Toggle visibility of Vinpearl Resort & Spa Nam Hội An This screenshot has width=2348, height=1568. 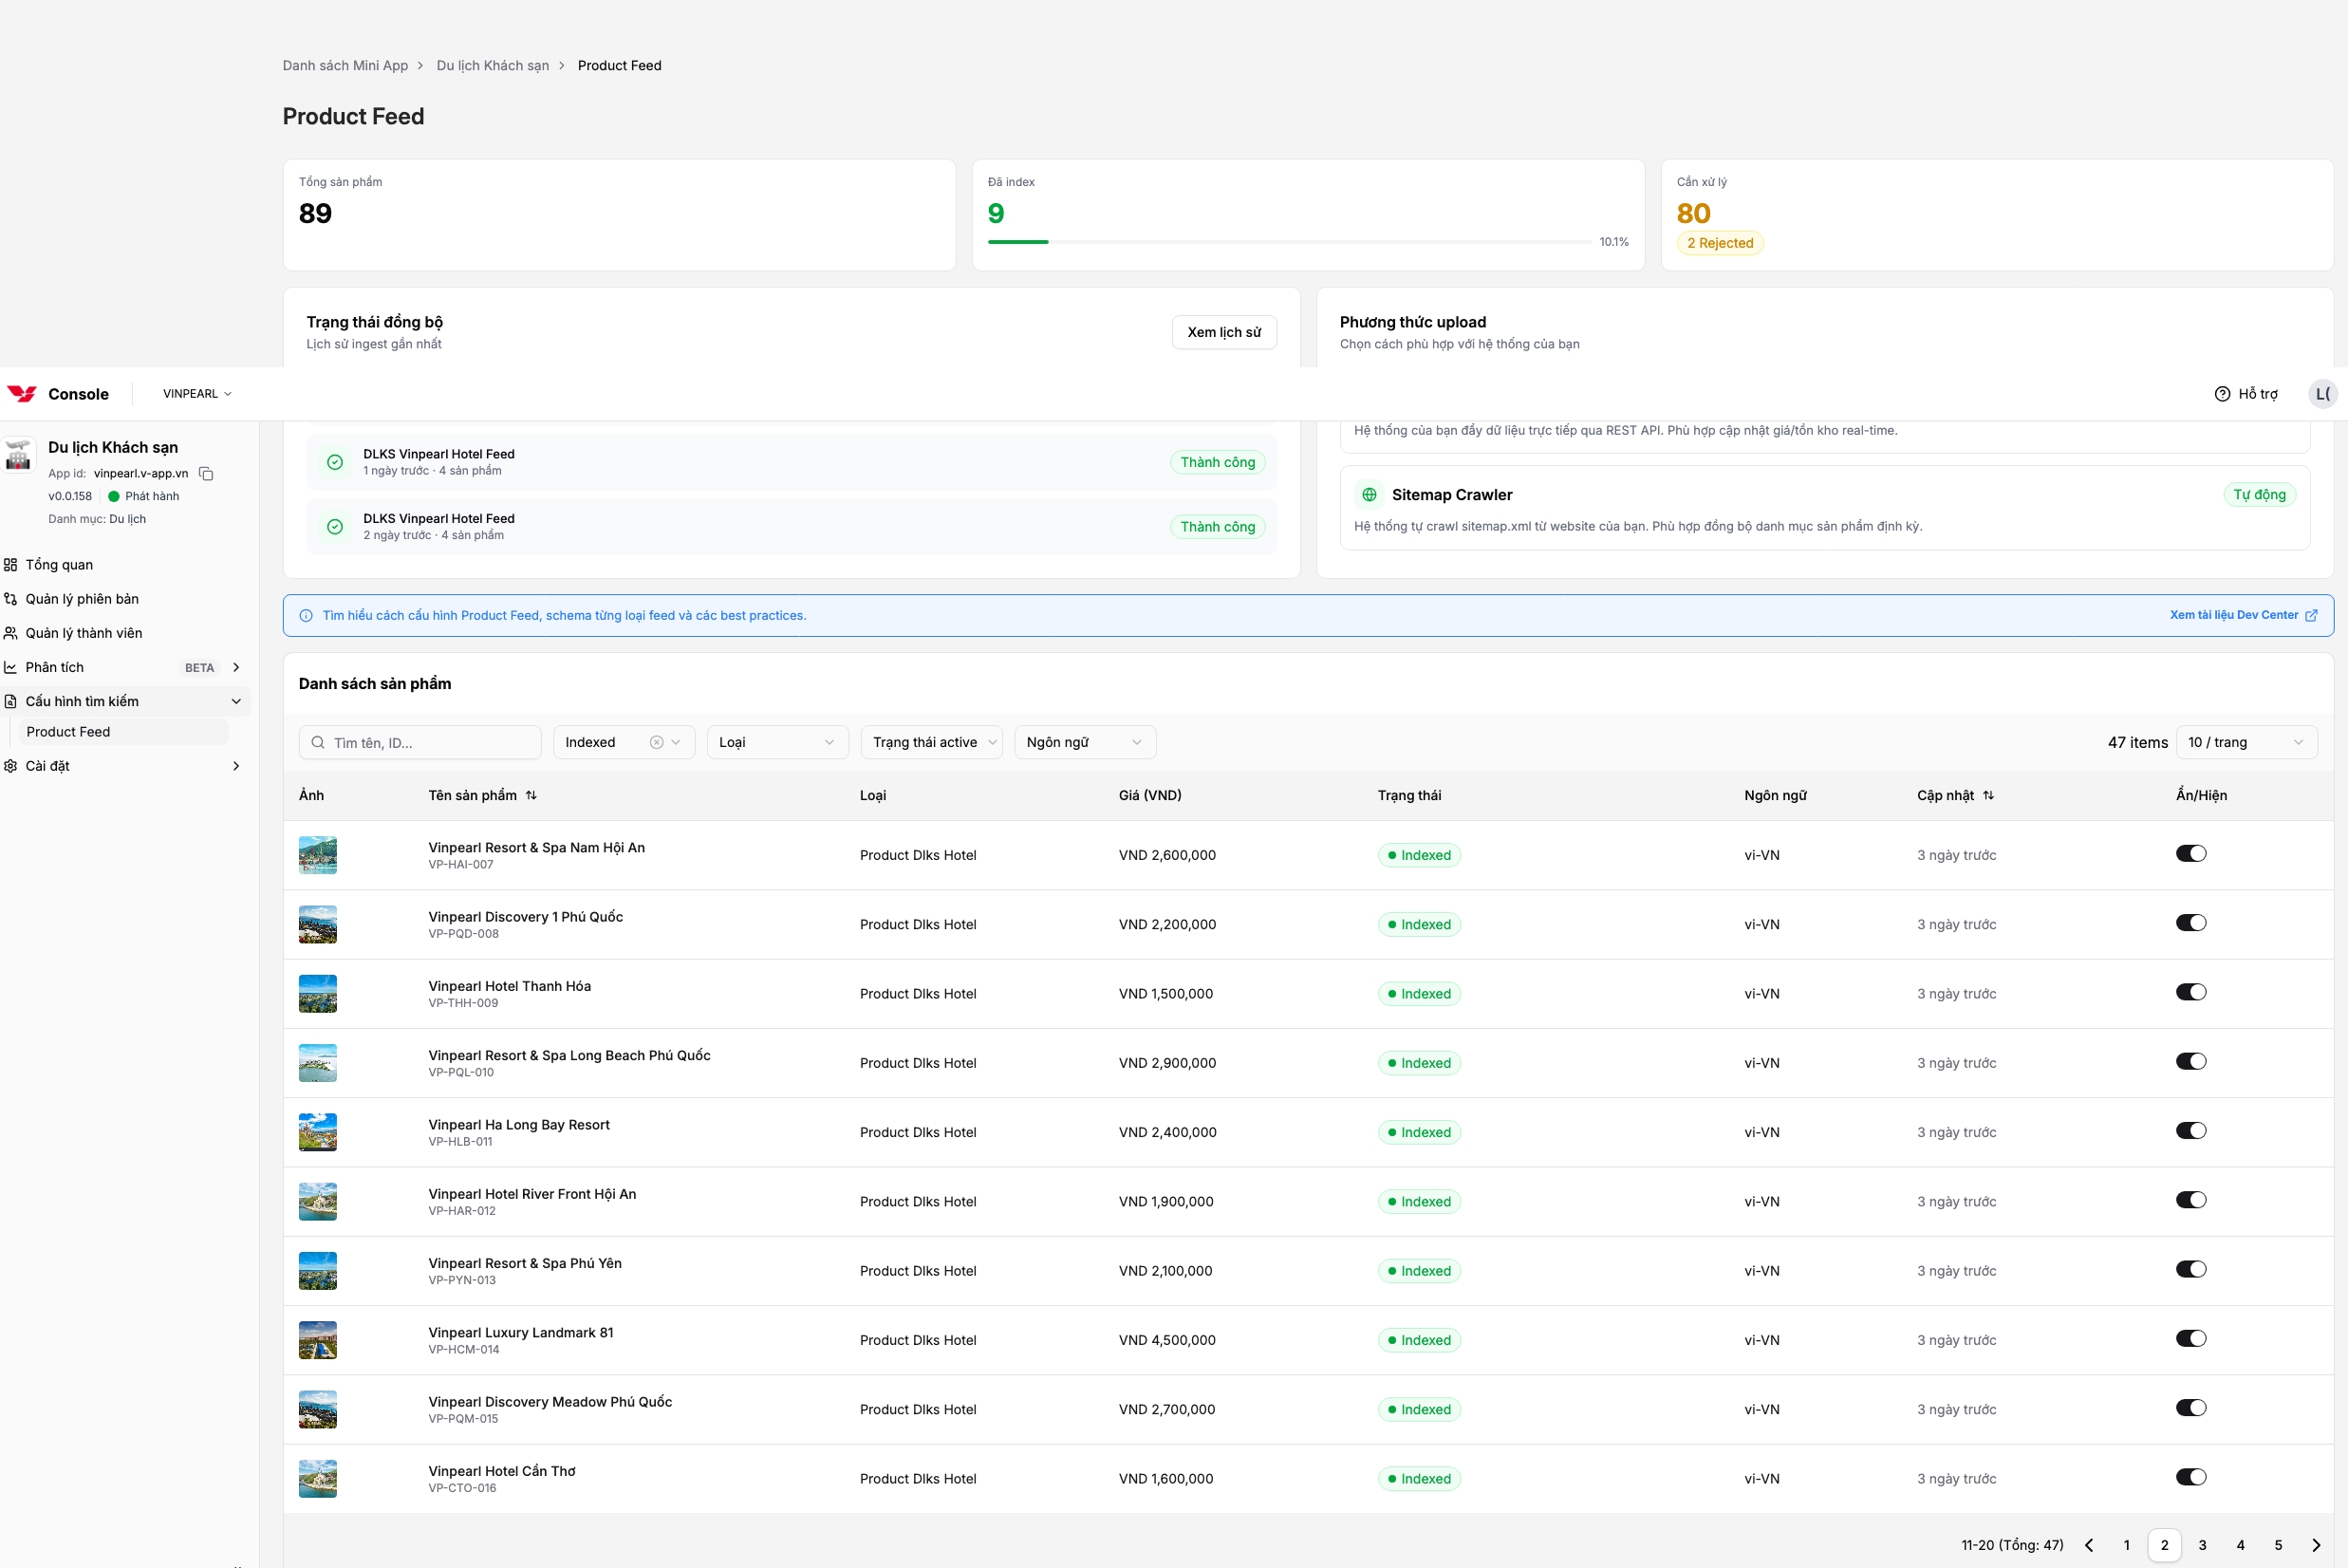(2191, 854)
